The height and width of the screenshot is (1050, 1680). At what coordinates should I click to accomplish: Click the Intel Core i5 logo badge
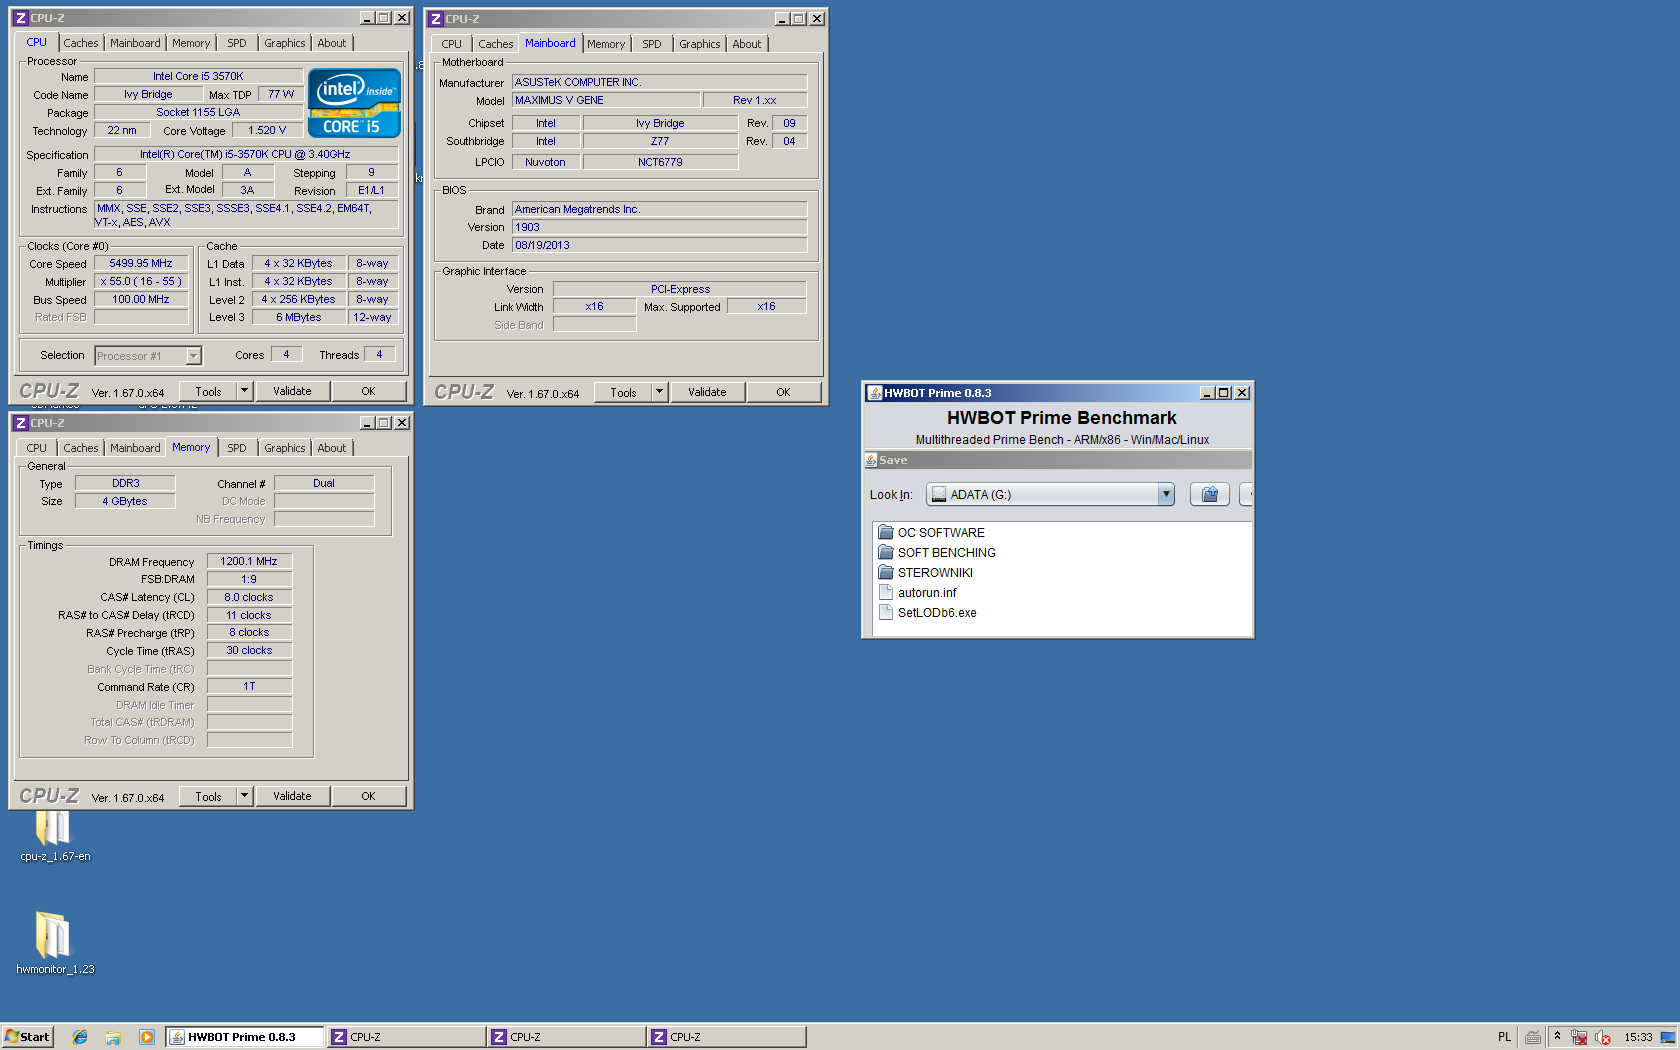click(355, 102)
